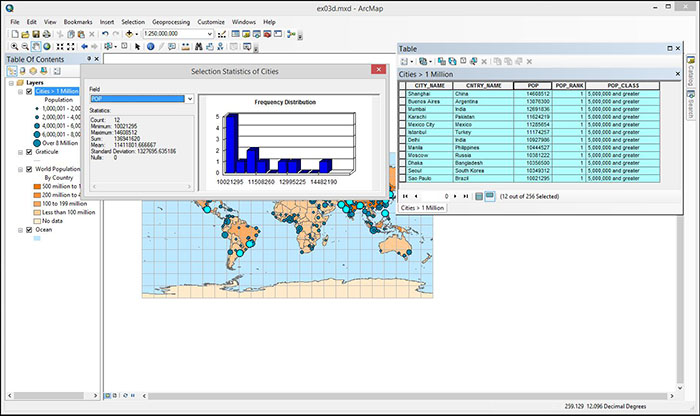
Task: Show all records in the table
Action: [x=479, y=196]
